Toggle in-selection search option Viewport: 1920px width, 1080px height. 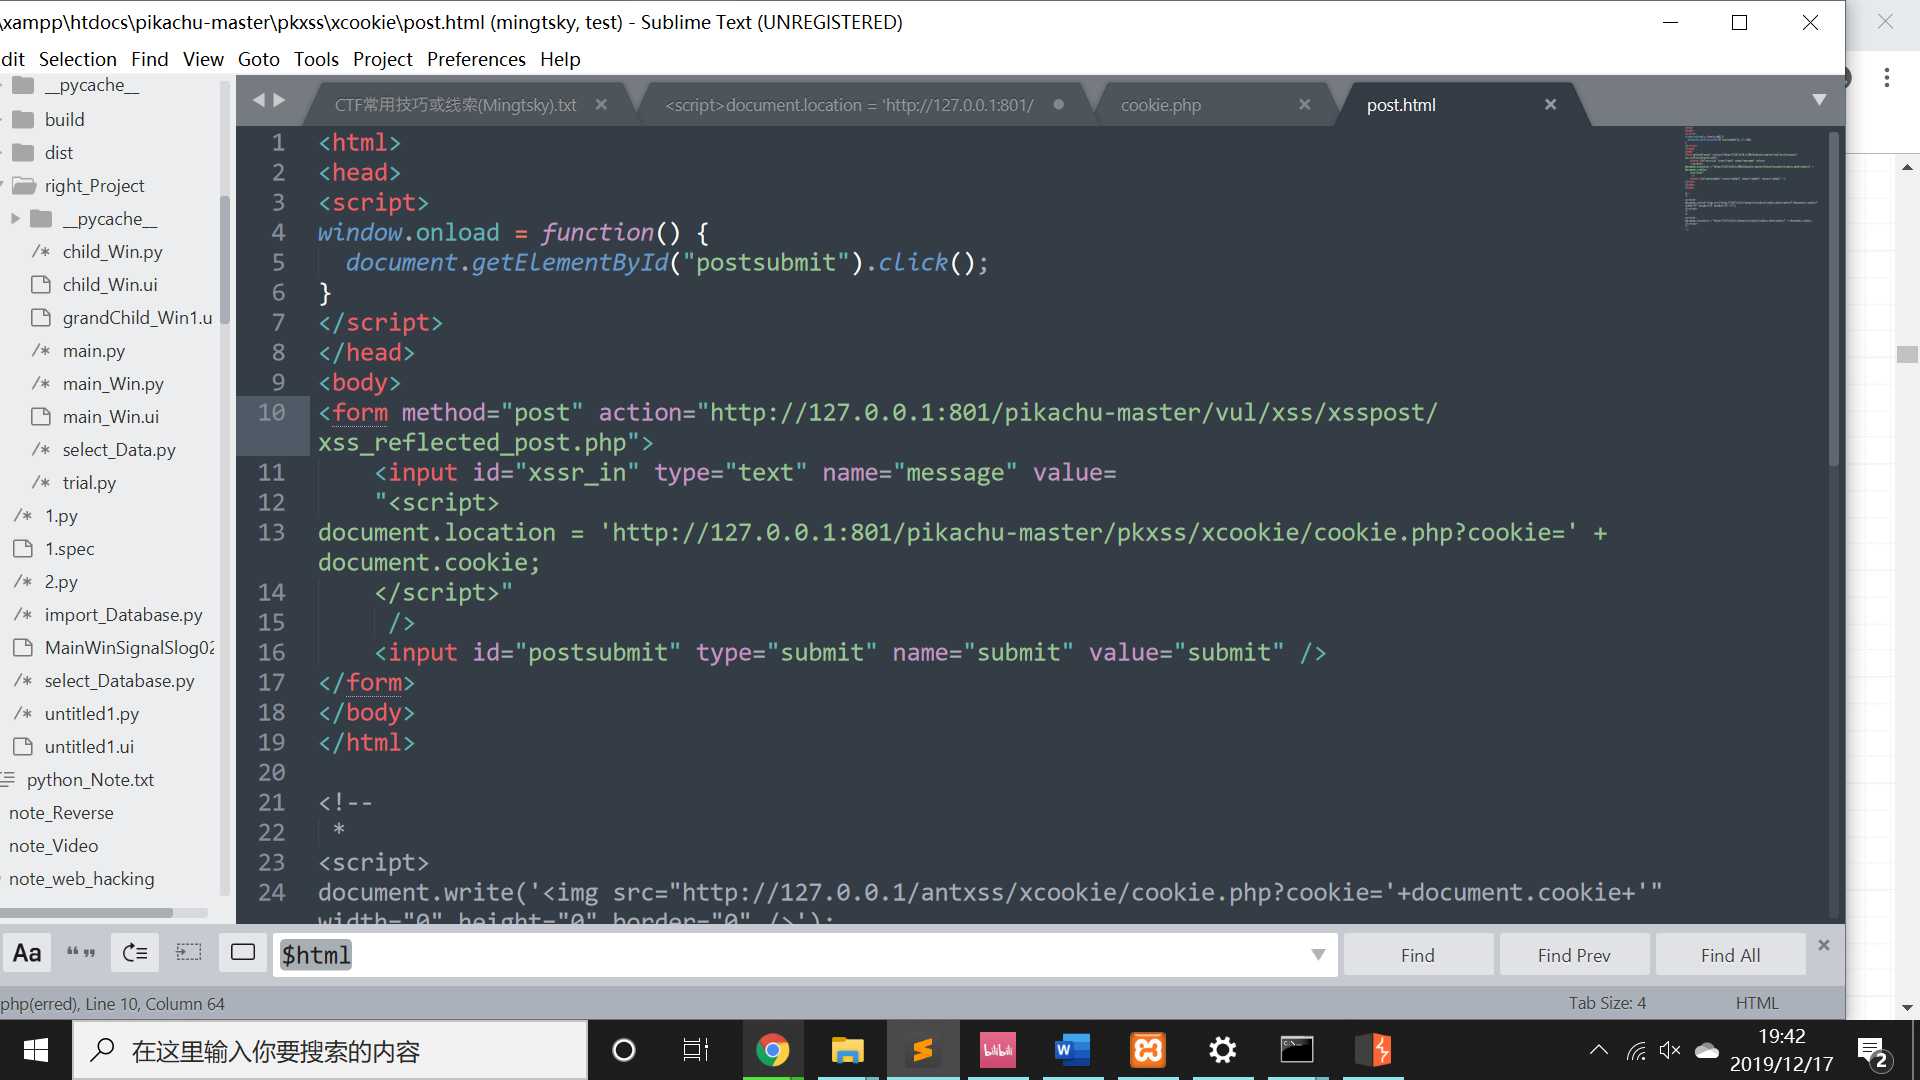pyautogui.click(x=189, y=953)
